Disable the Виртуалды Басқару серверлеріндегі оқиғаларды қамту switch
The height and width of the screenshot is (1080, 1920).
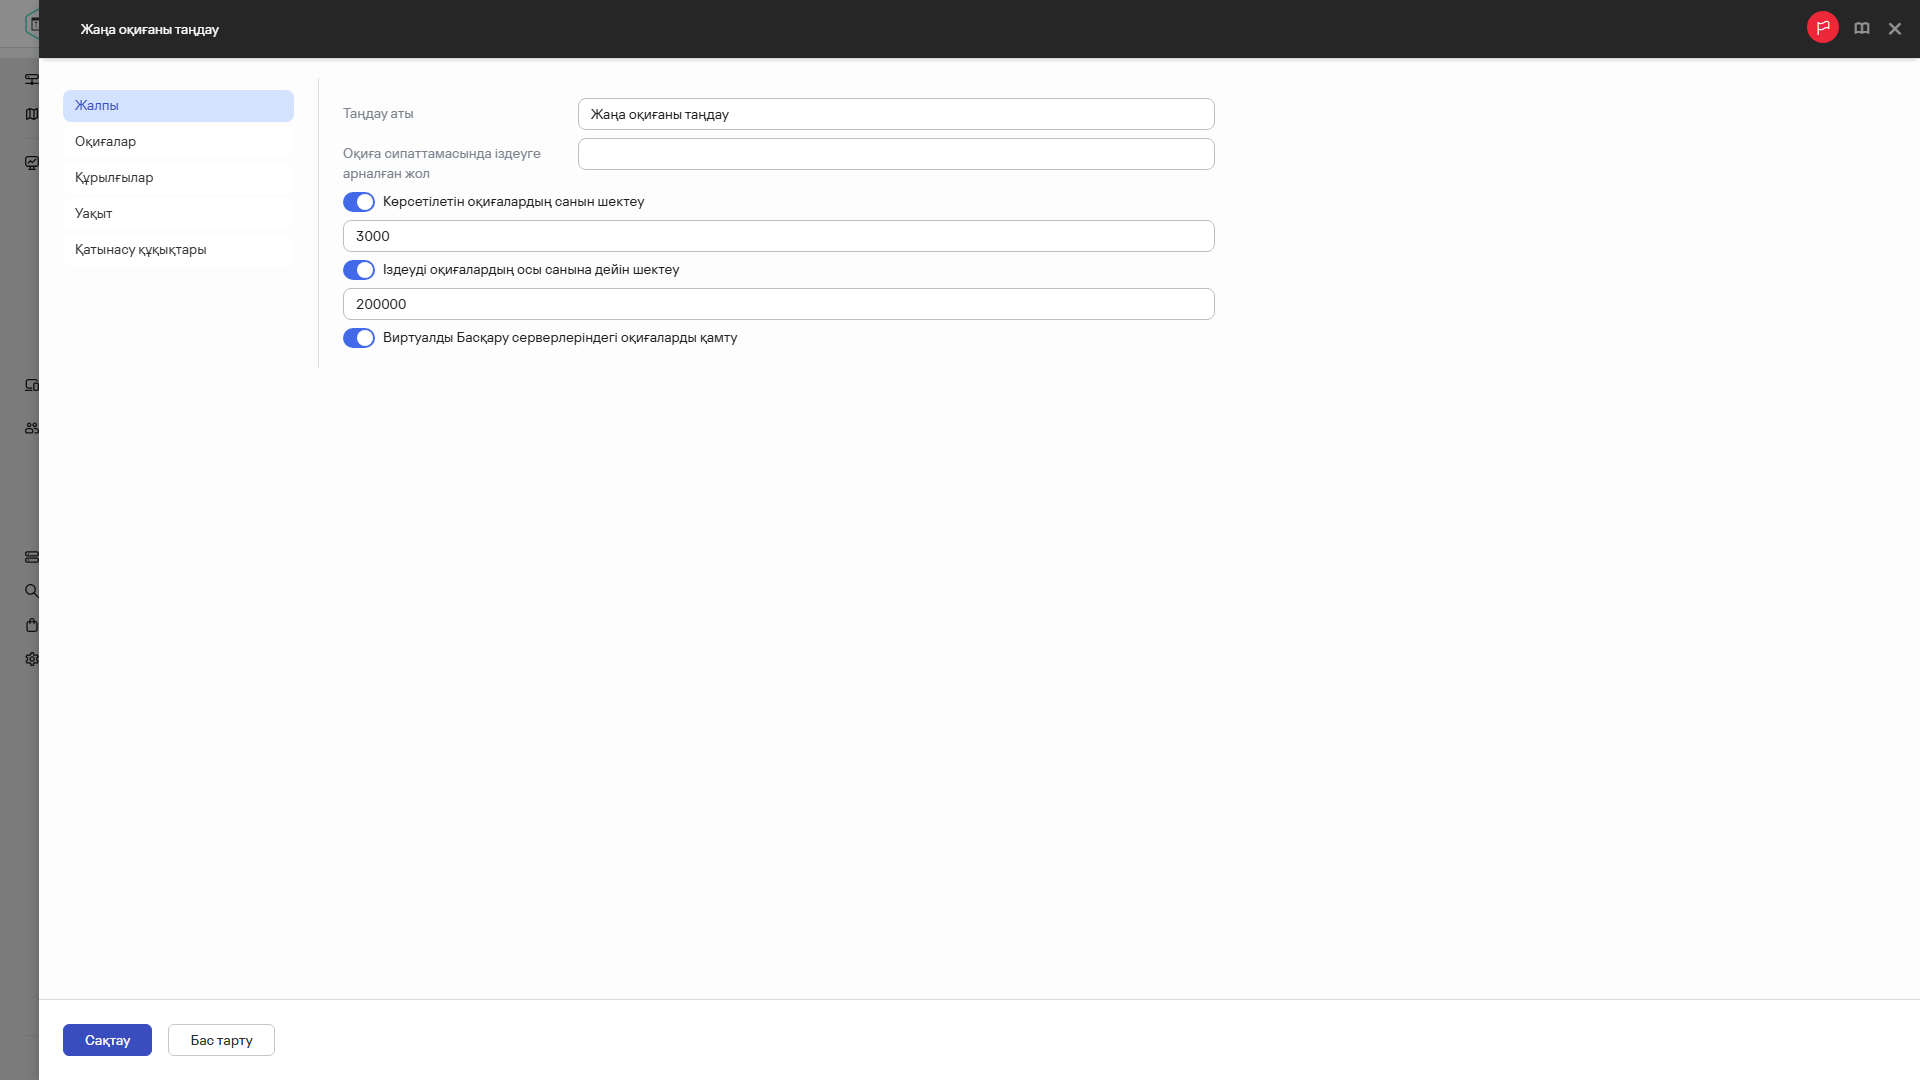(358, 338)
